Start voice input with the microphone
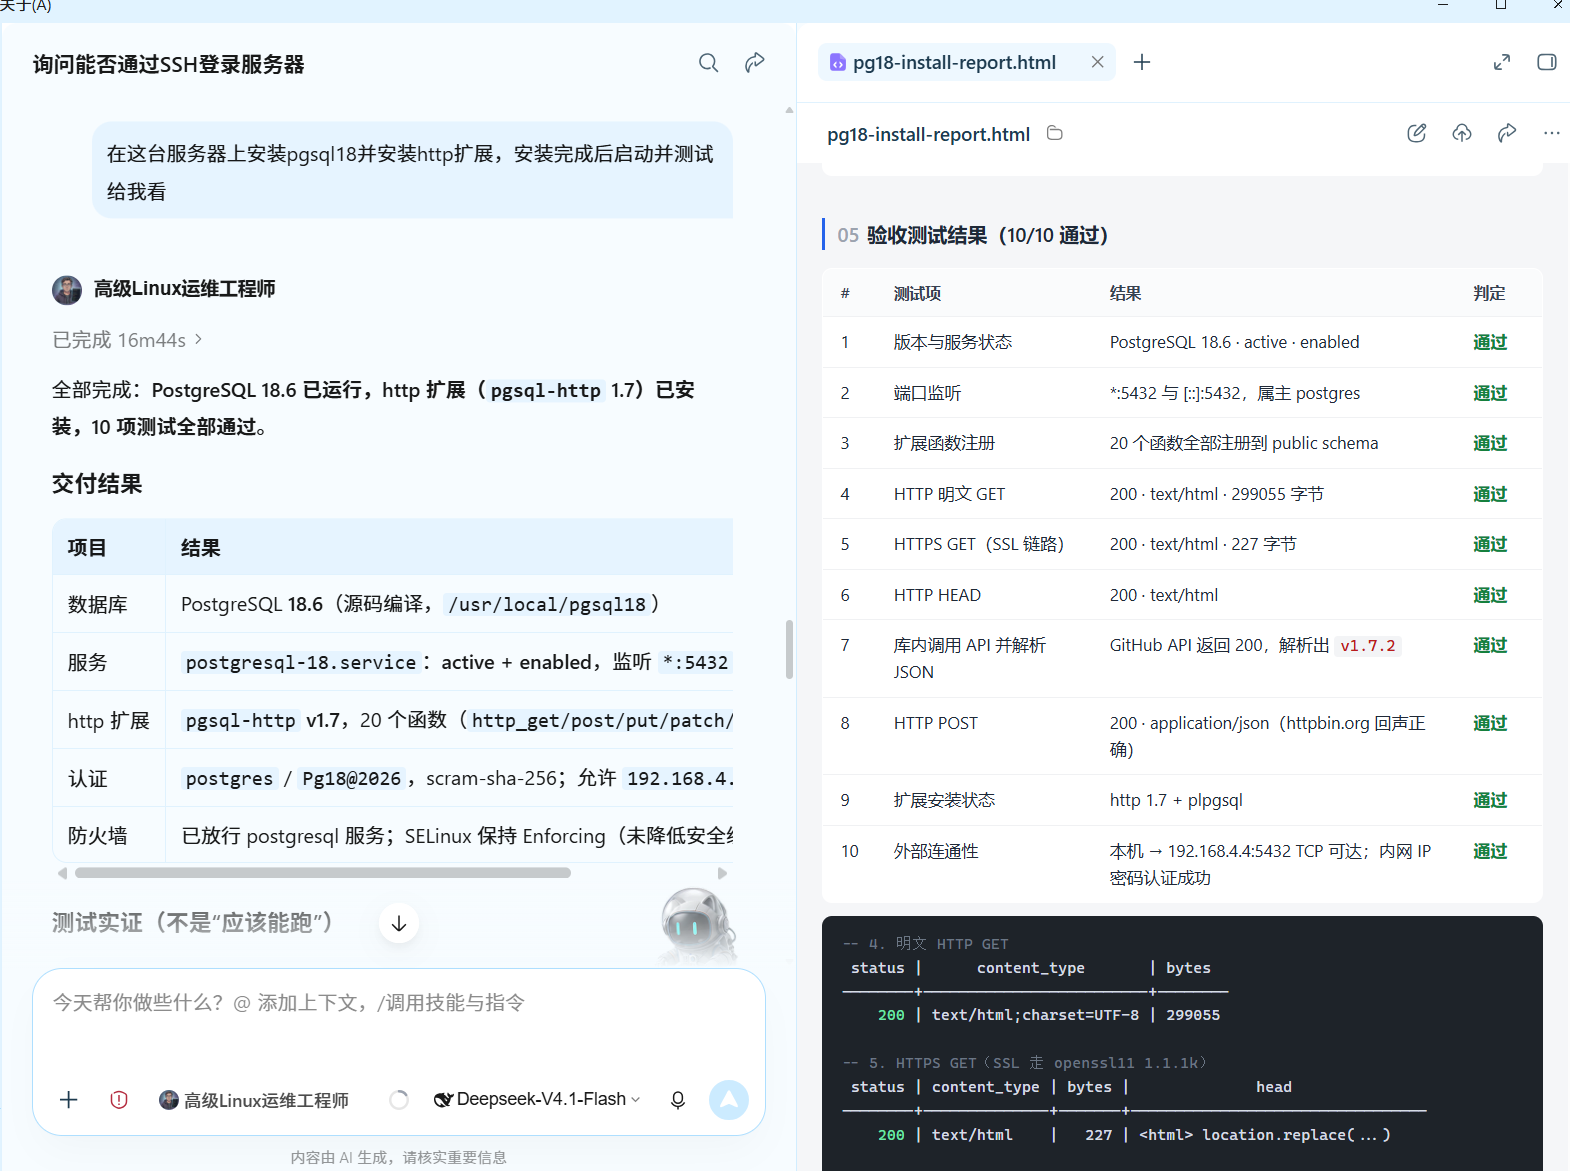The width and height of the screenshot is (1570, 1171). 678,1100
